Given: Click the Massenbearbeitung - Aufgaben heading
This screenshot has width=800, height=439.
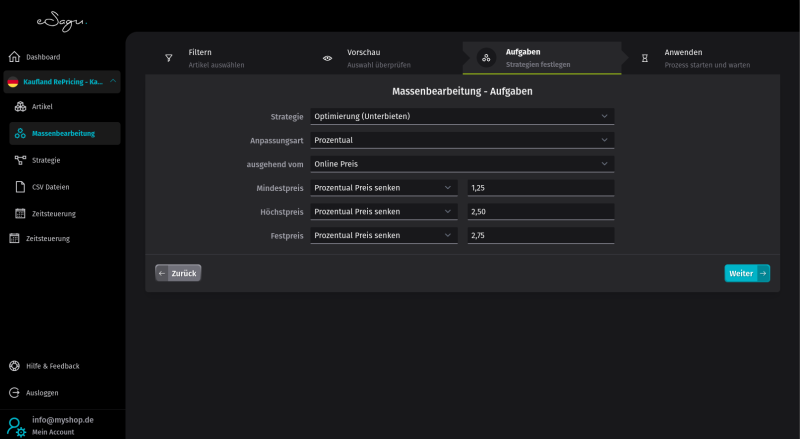Looking at the screenshot, I should [462, 91].
